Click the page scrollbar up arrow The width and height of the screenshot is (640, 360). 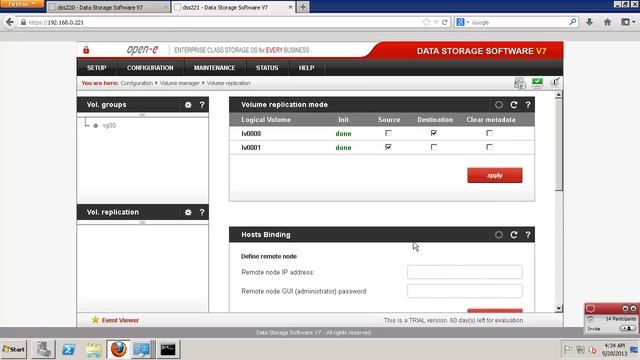tap(559, 95)
